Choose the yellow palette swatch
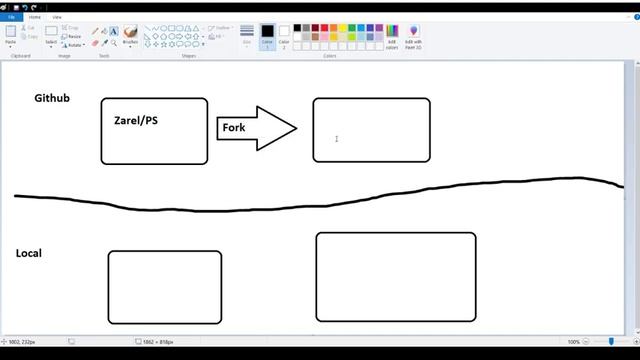The height and width of the screenshot is (360, 640). pyautogui.click(x=343, y=28)
